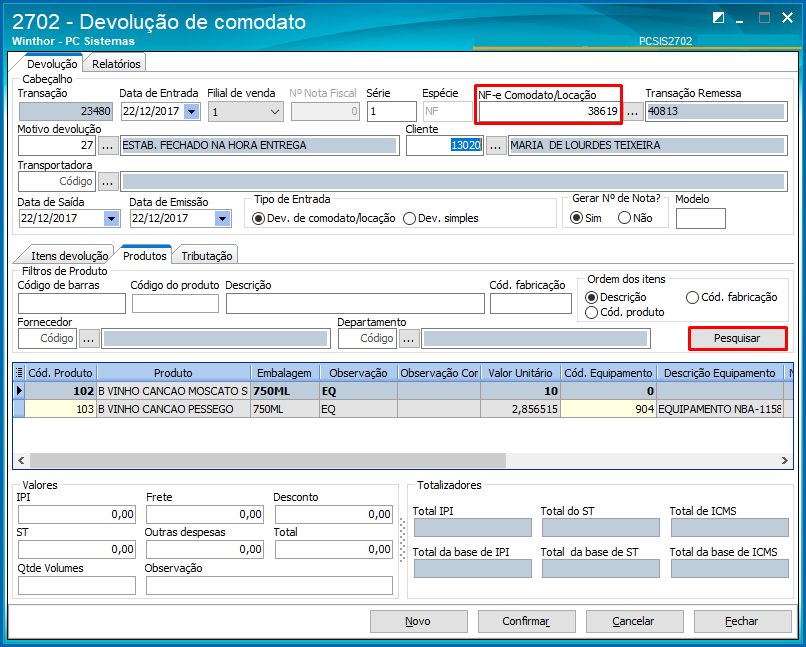Open the Transportadora search ellipsis button
This screenshot has height=647, width=806.
[x=108, y=182]
